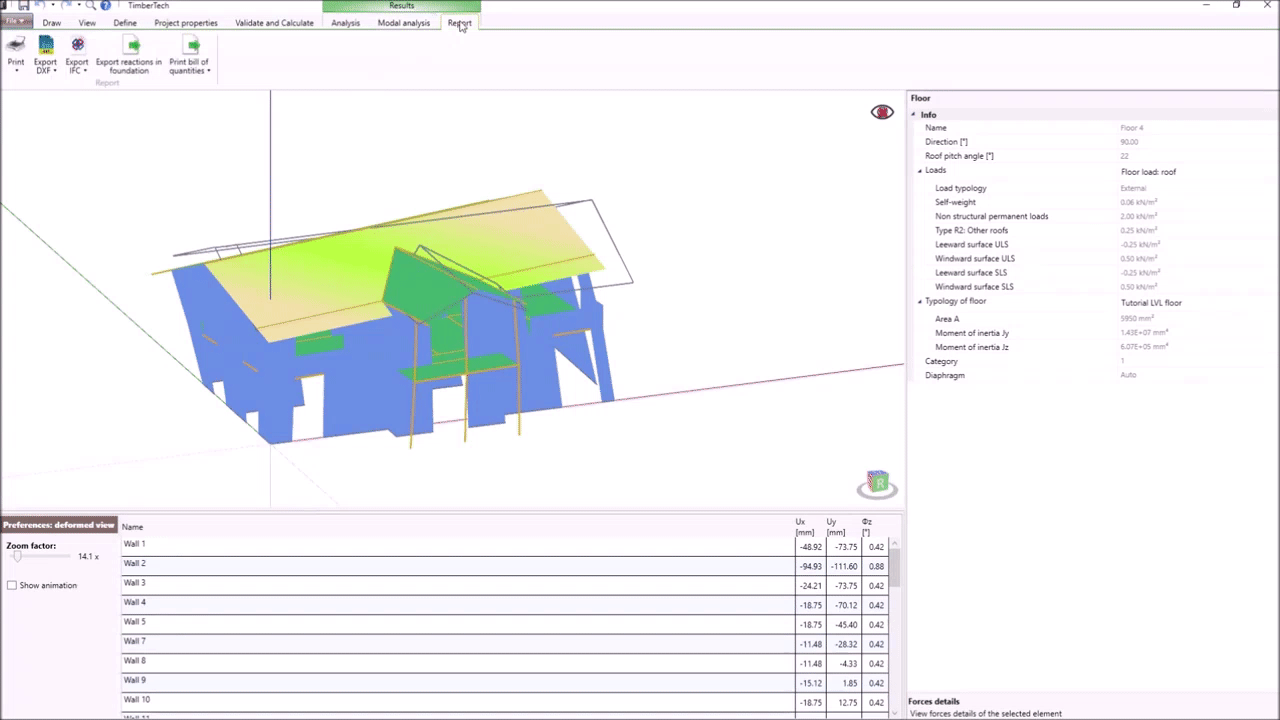Switch to the Modal analysis tab
Image resolution: width=1280 pixels, height=720 pixels.
click(403, 23)
